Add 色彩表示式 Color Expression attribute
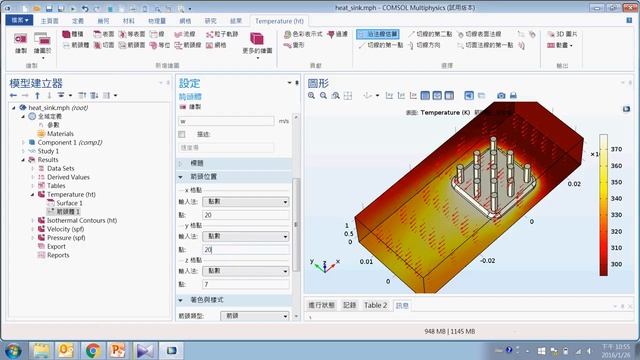The height and width of the screenshot is (360, 640). (303, 34)
